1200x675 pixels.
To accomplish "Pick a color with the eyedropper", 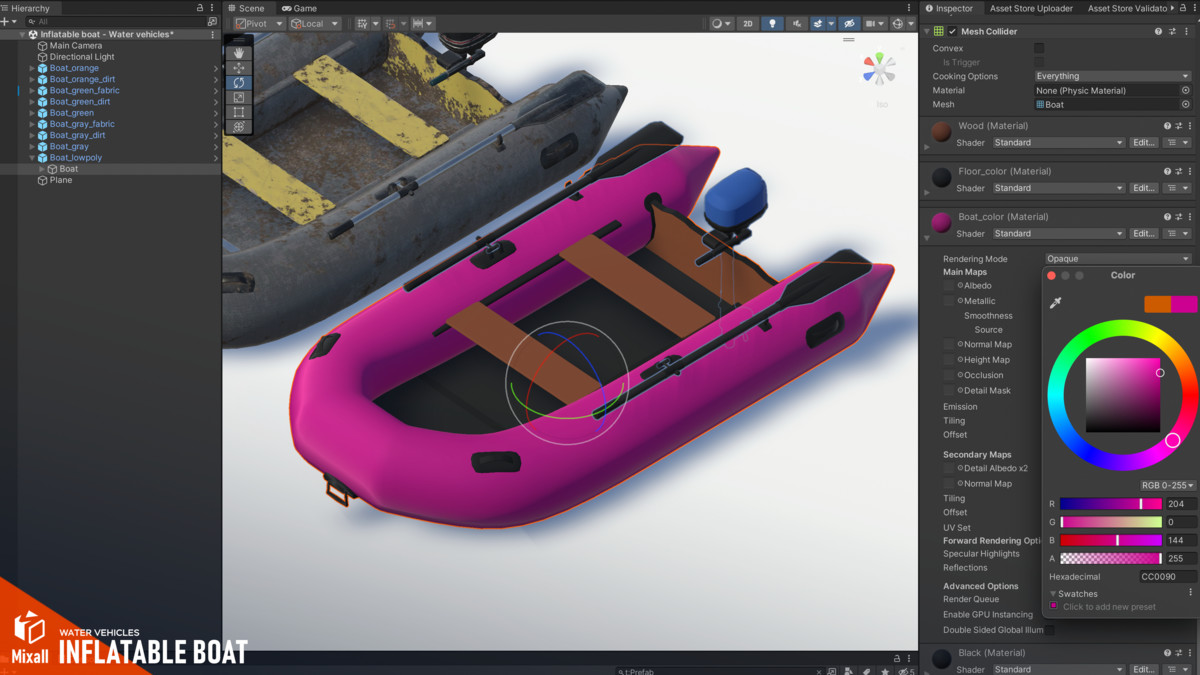I will coord(1055,303).
